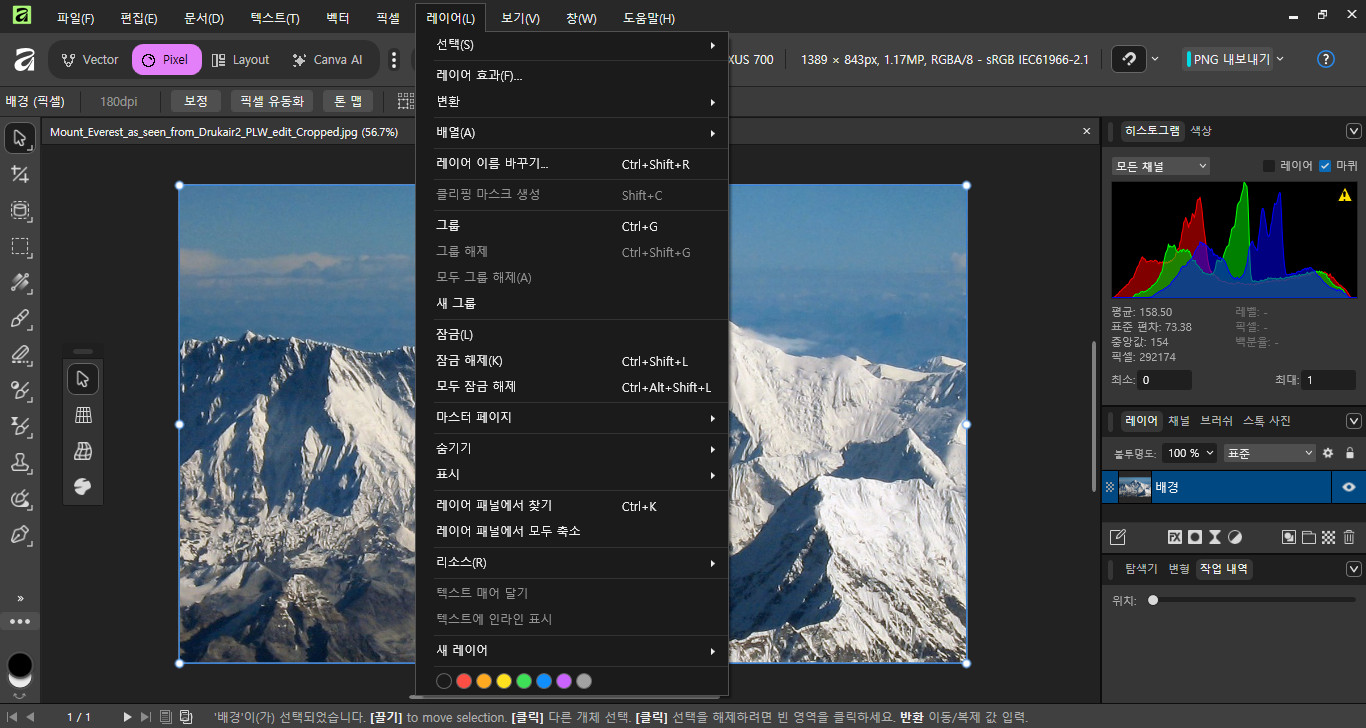Open blend mode 표준 dropdown
The image size is (1366, 728).
tap(1269, 453)
